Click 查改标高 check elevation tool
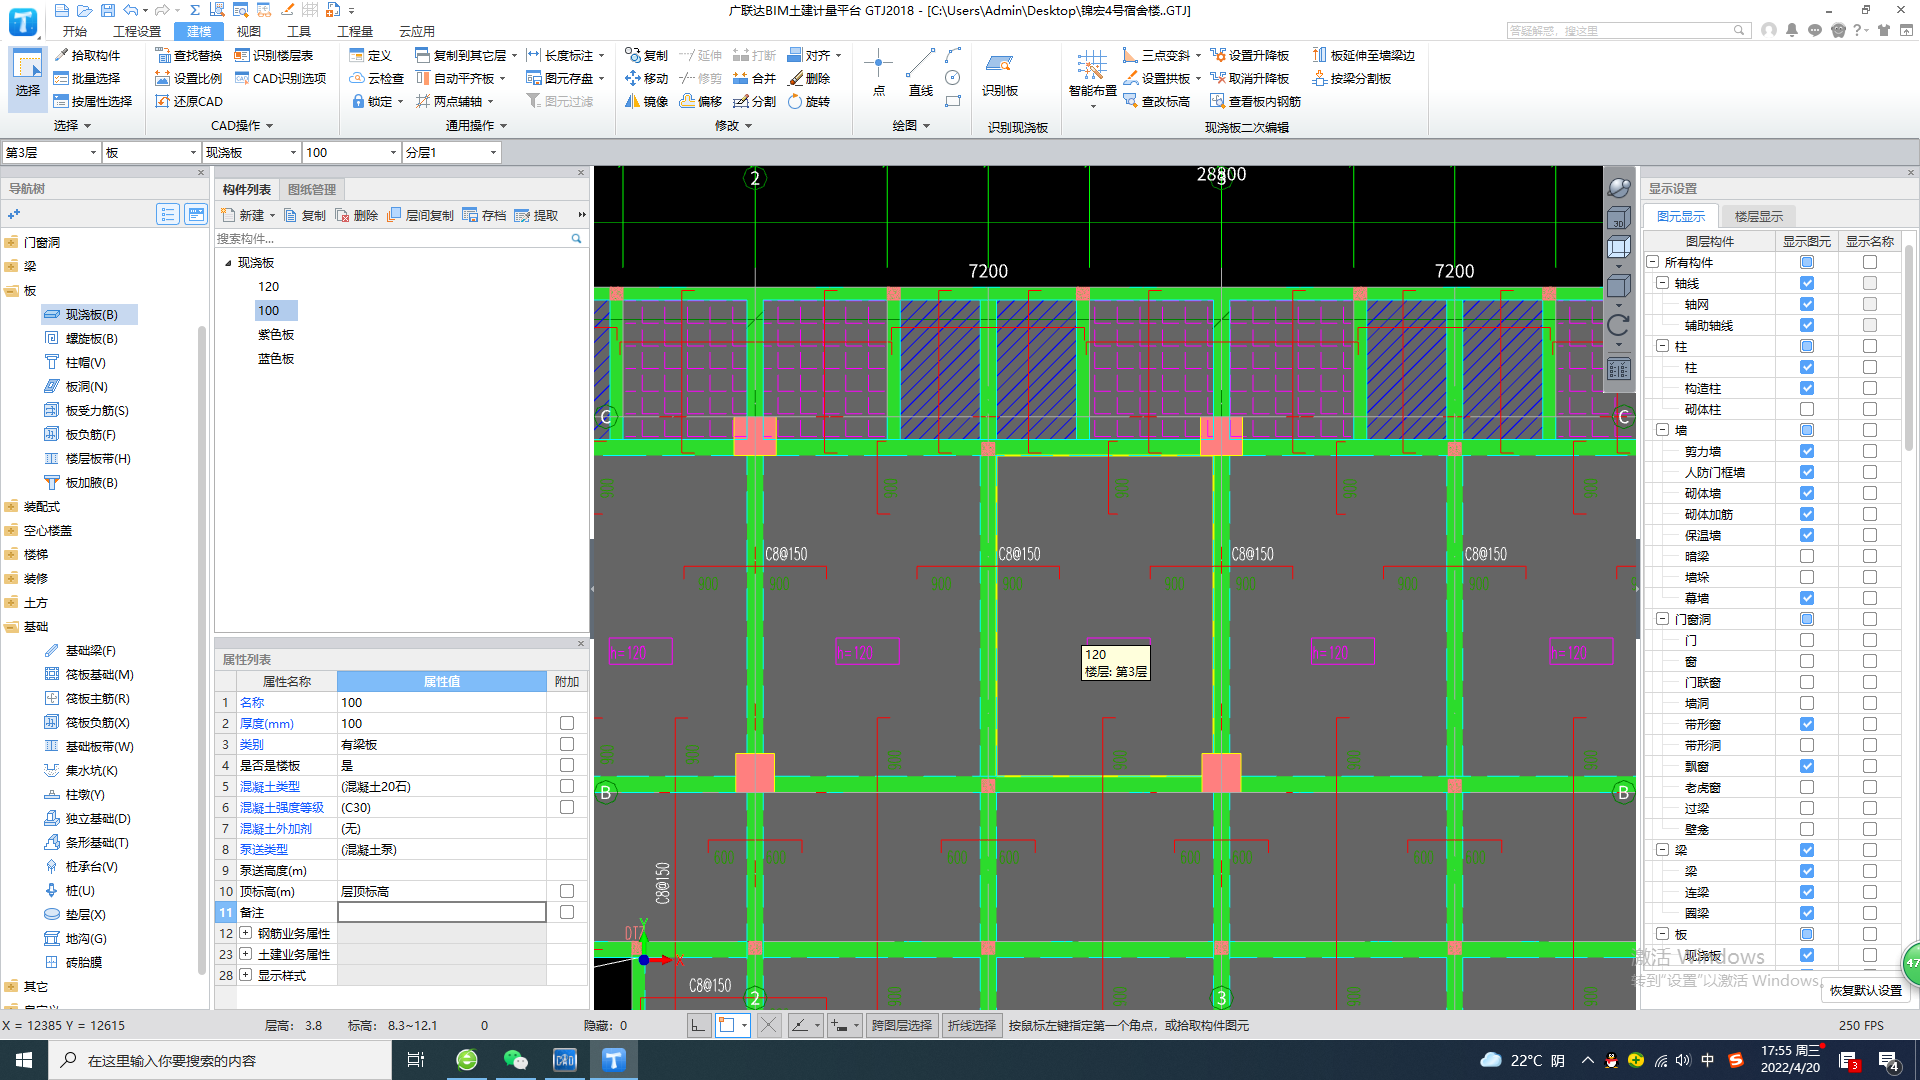 [1156, 101]
